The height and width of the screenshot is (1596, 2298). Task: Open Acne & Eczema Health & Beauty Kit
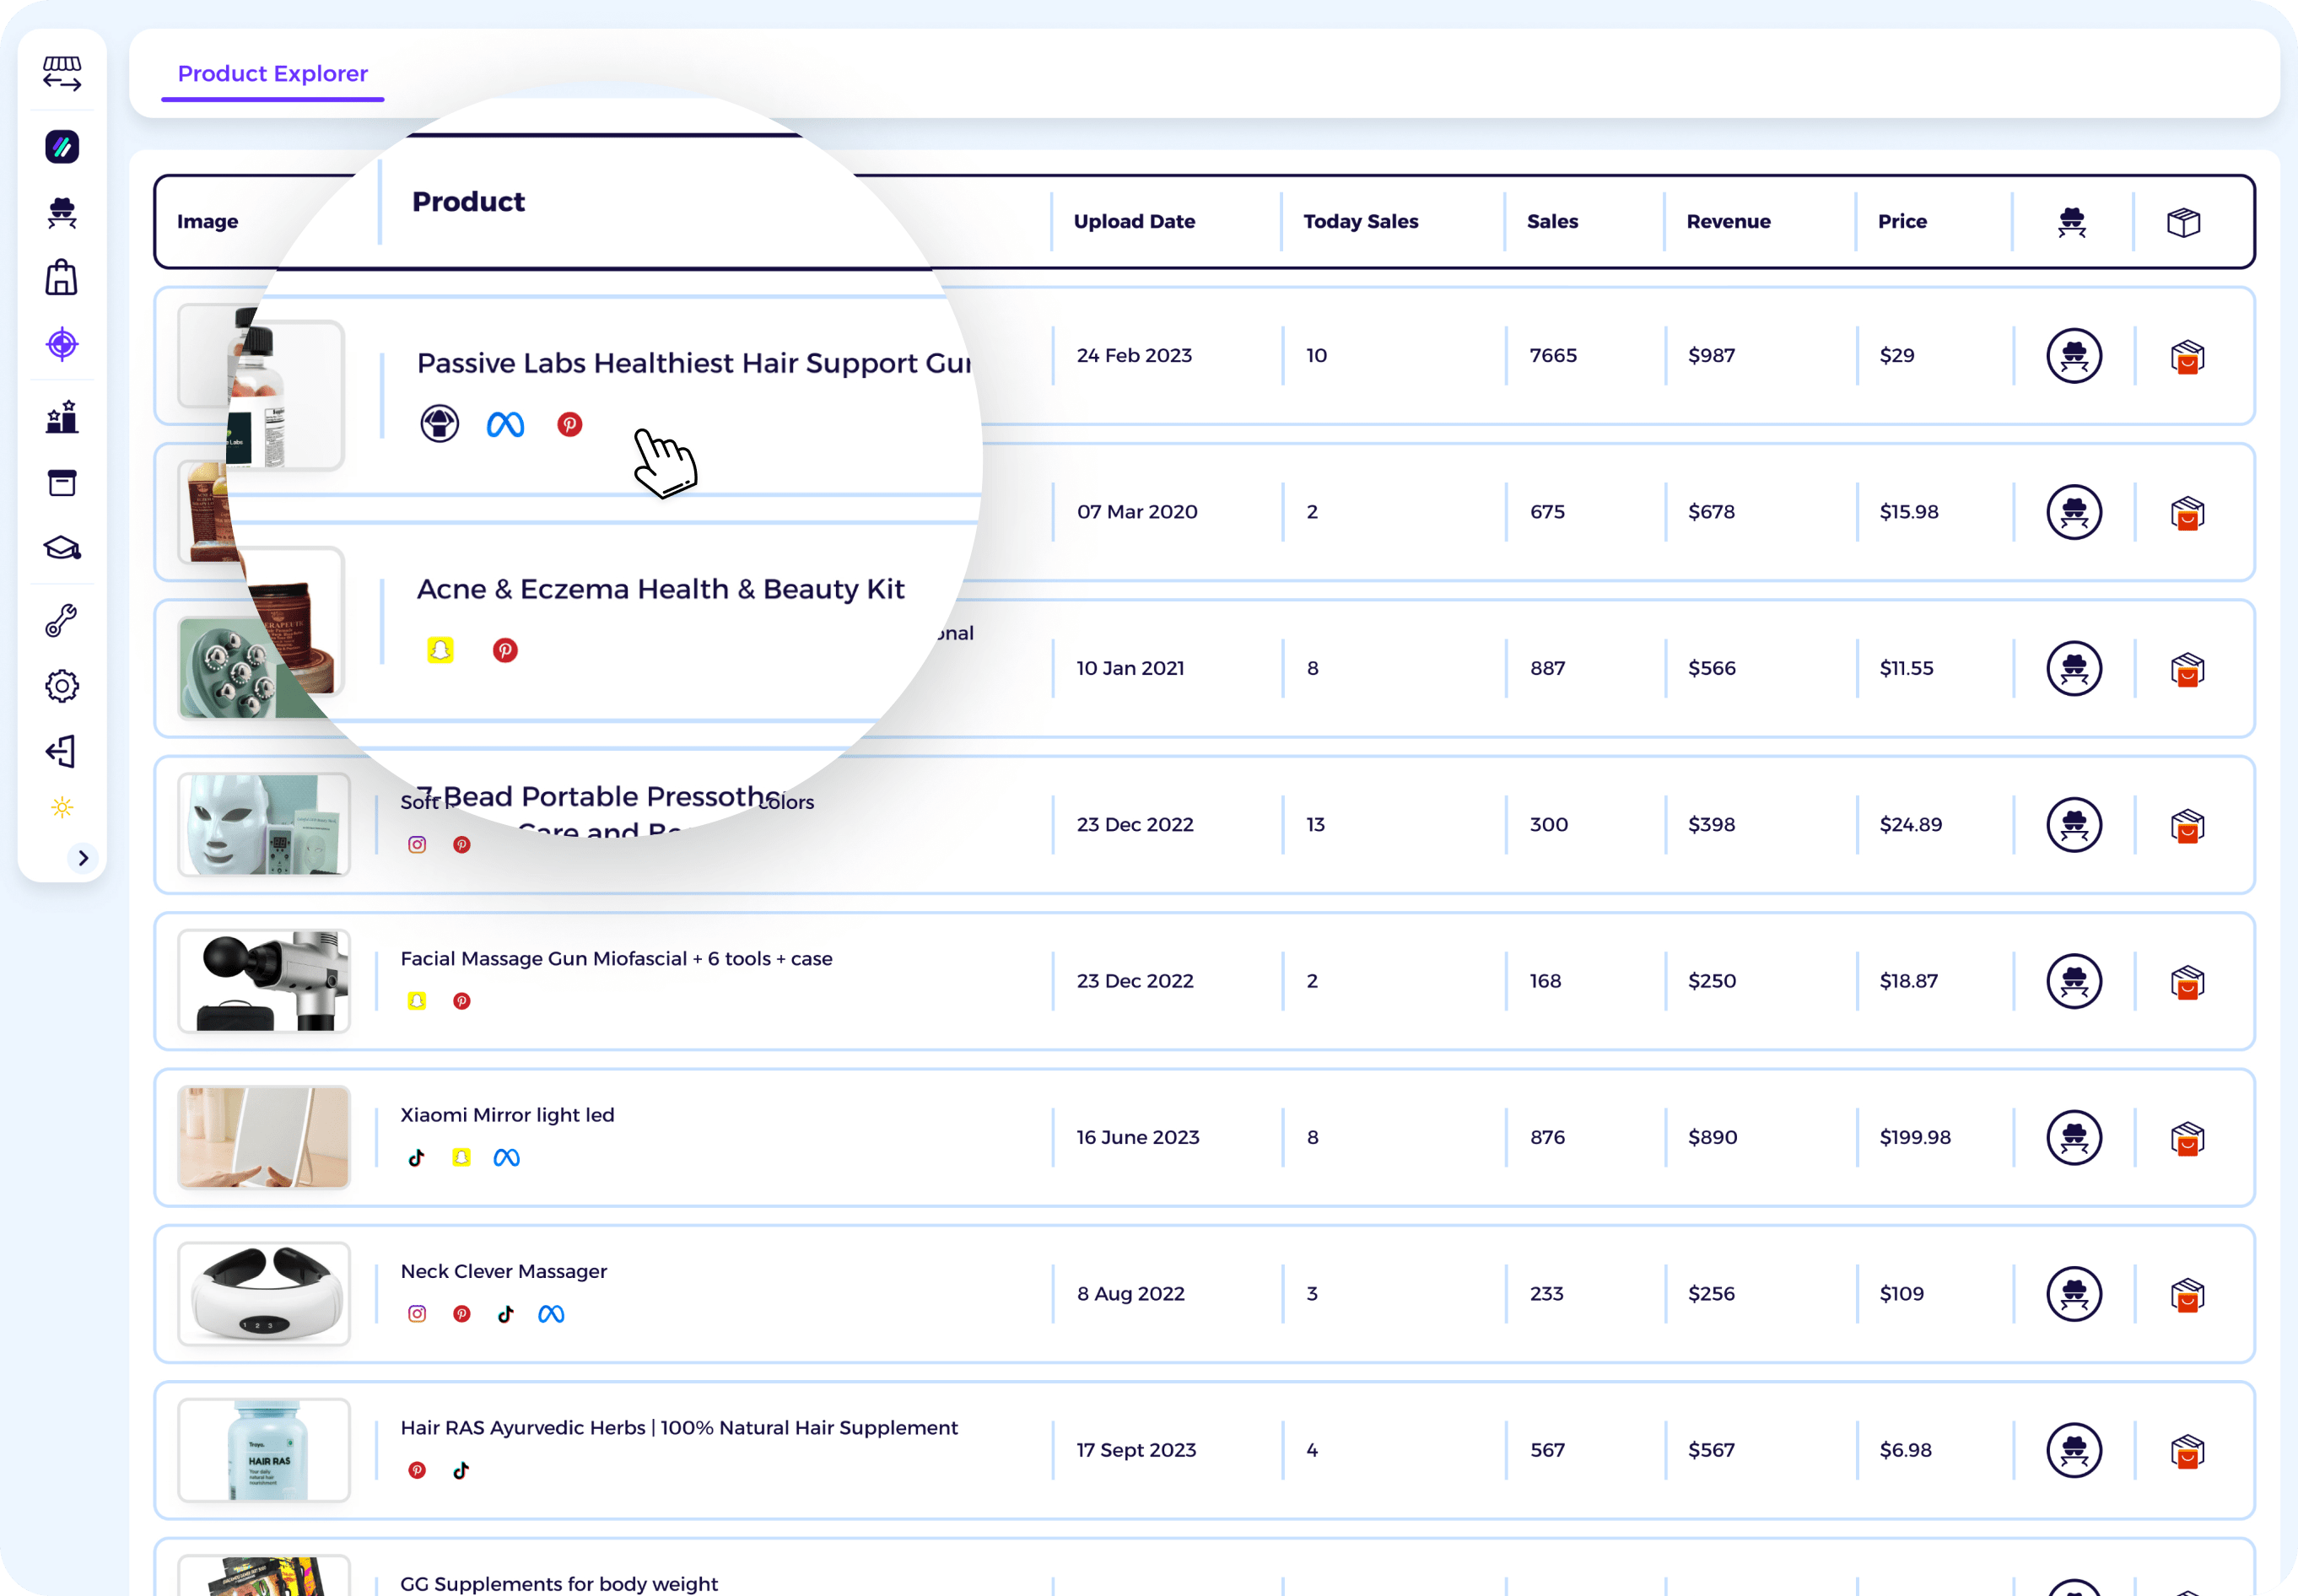(661, 589)
